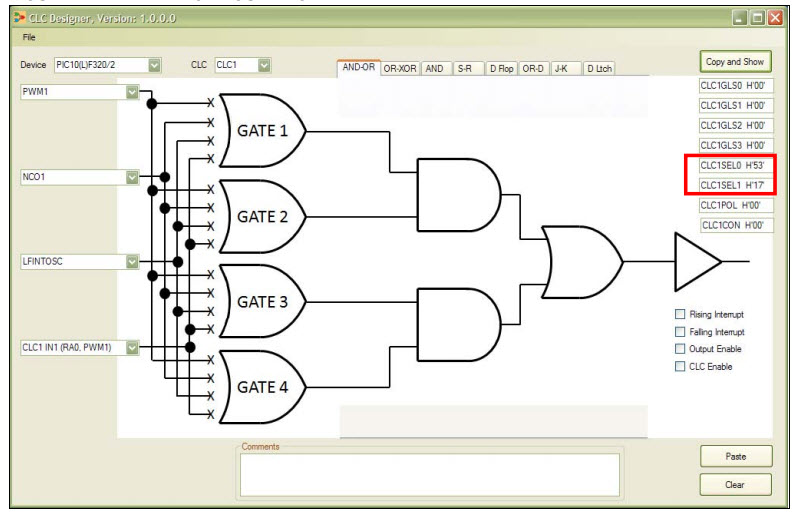
Task: Toggle Gate 1's PWM1 input X marker
Action: point(210,103)
